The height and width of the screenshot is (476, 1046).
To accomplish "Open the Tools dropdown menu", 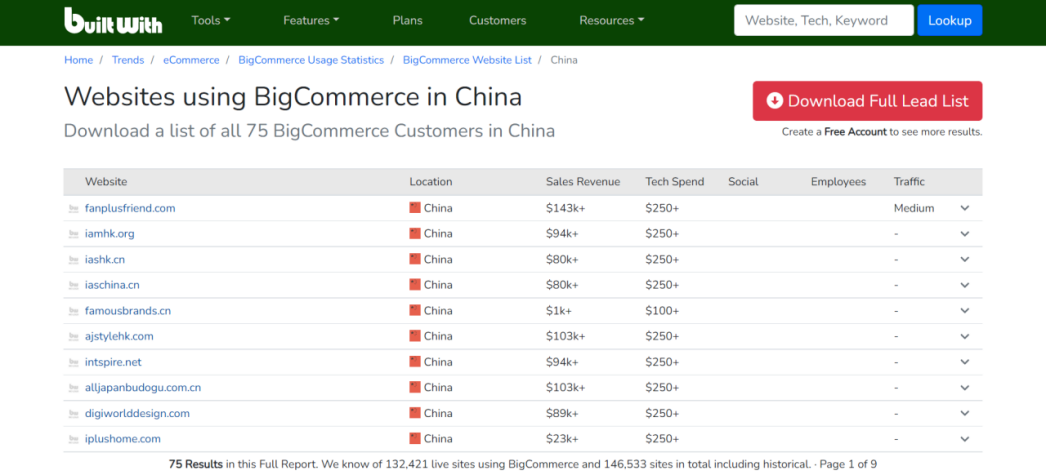I will pyautogui.click(x=210, y=20).
